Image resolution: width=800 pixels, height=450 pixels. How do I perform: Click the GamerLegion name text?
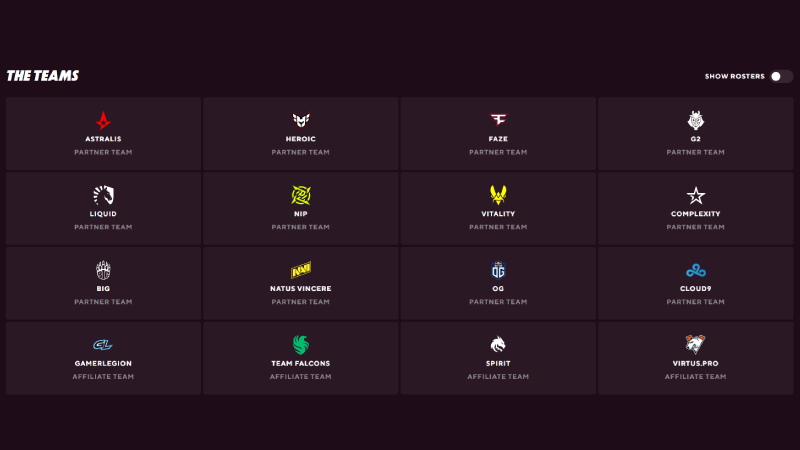[x=103, y=363]
